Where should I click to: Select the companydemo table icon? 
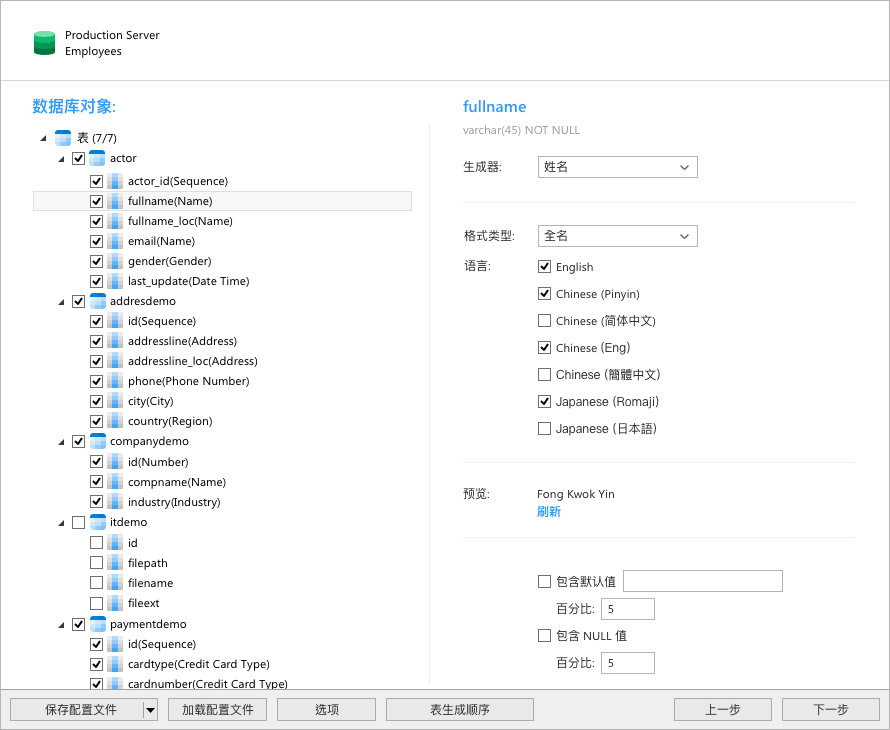click(x=97, y=441)
